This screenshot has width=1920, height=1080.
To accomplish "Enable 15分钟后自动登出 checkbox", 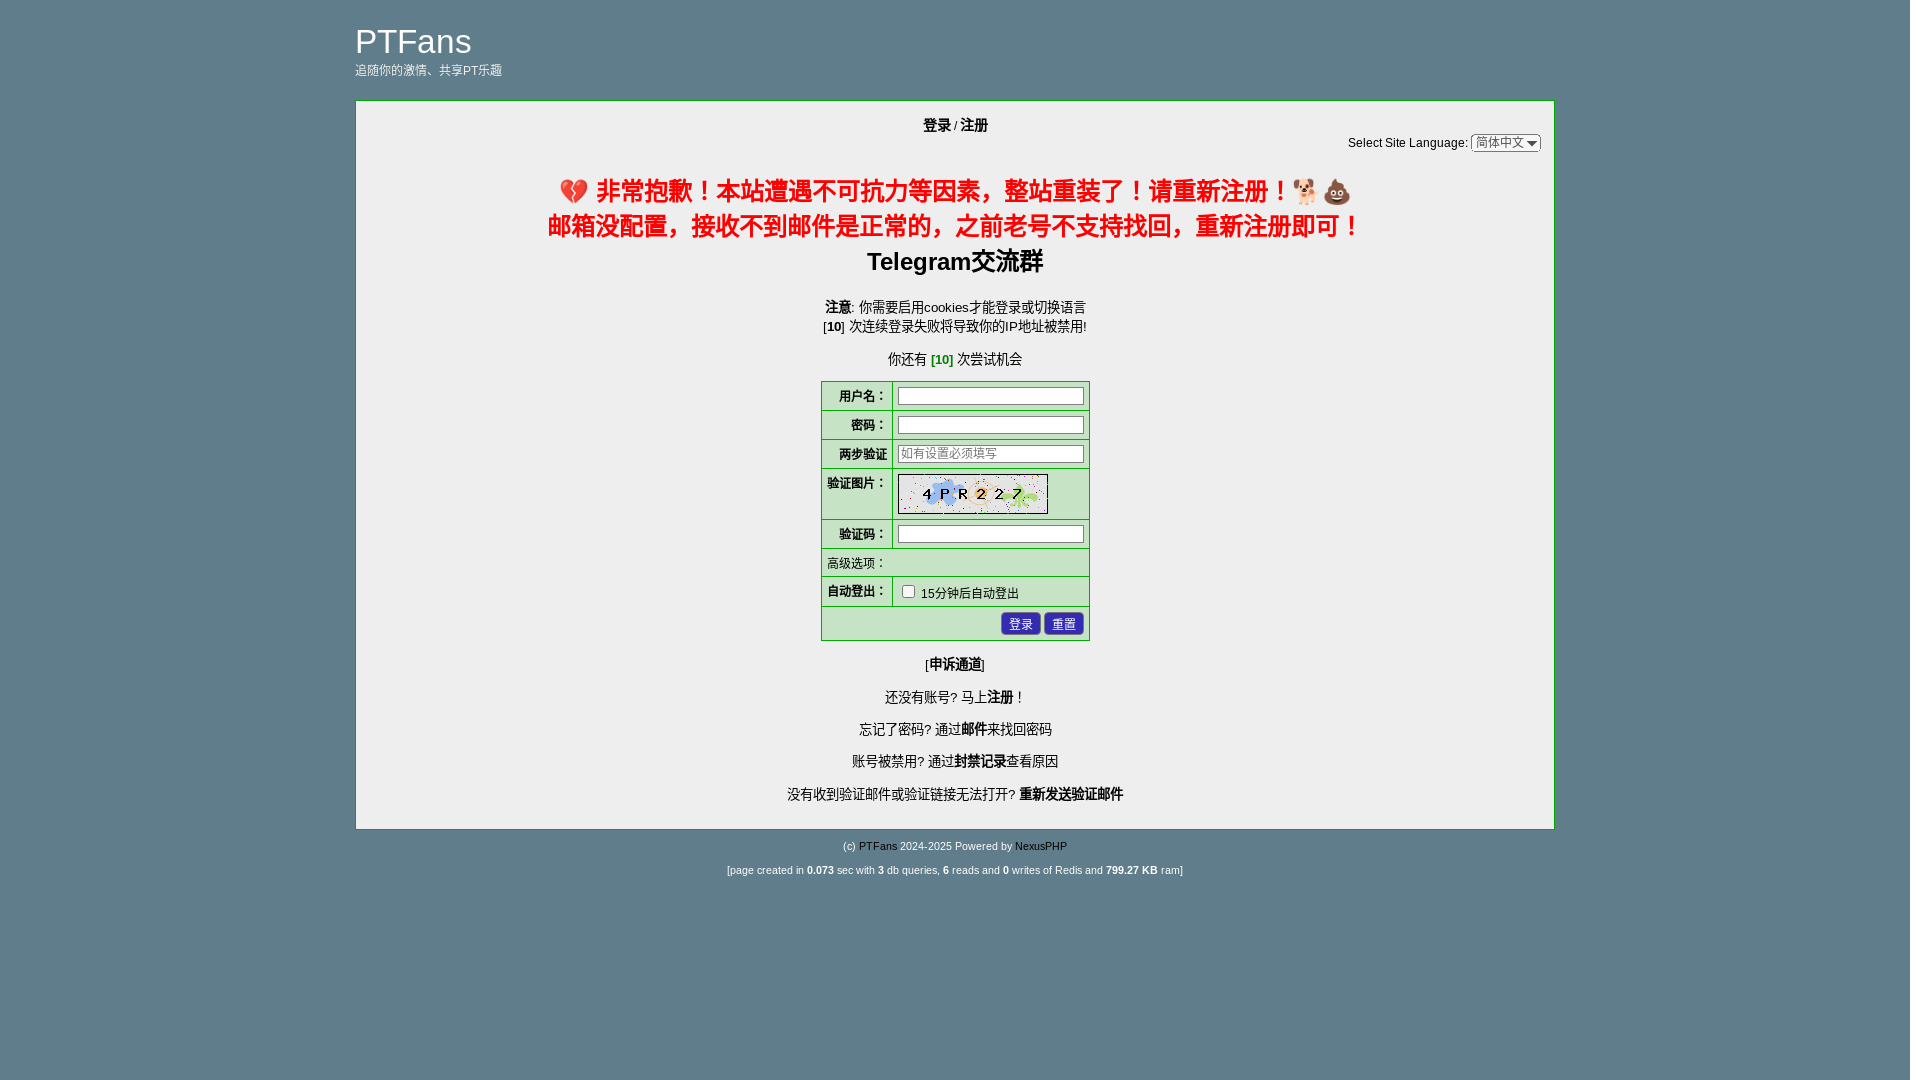I will [908, 593].
